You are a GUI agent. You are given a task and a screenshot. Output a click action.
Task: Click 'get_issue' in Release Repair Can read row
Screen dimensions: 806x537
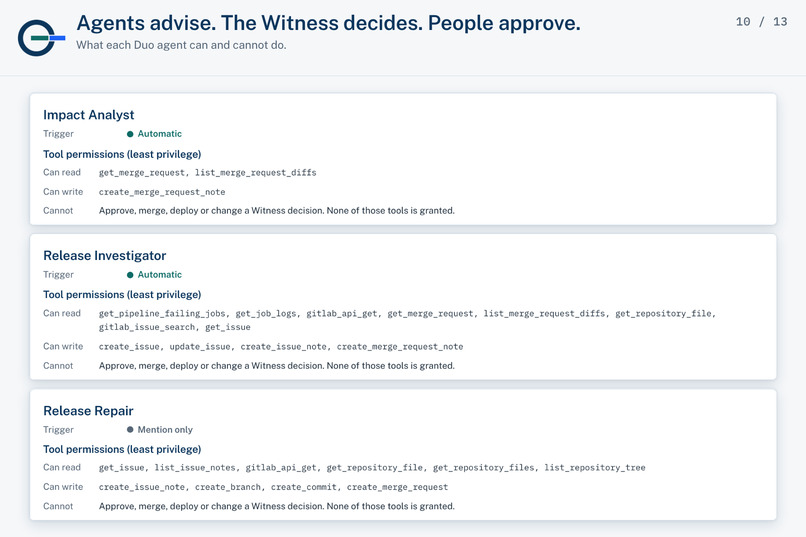(121, 468)
